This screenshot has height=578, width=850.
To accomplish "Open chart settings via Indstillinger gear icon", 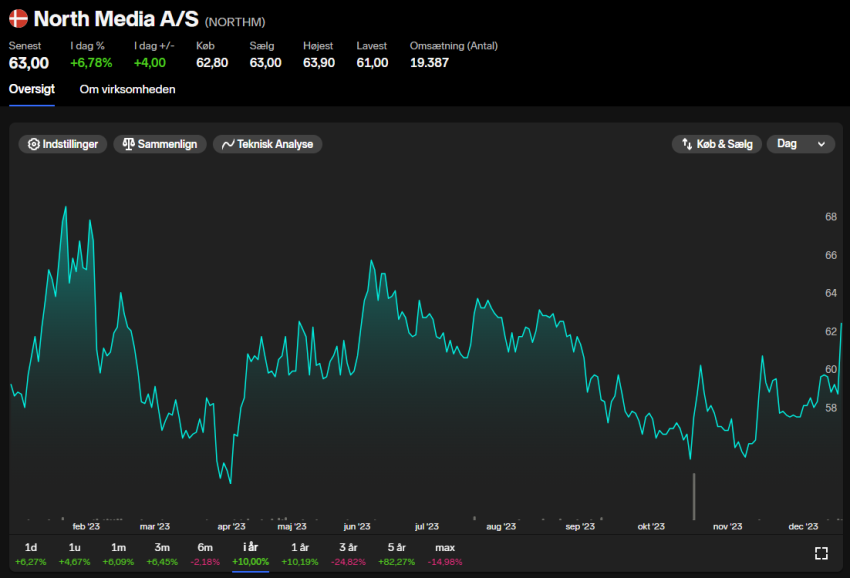I will click(34, 144).
